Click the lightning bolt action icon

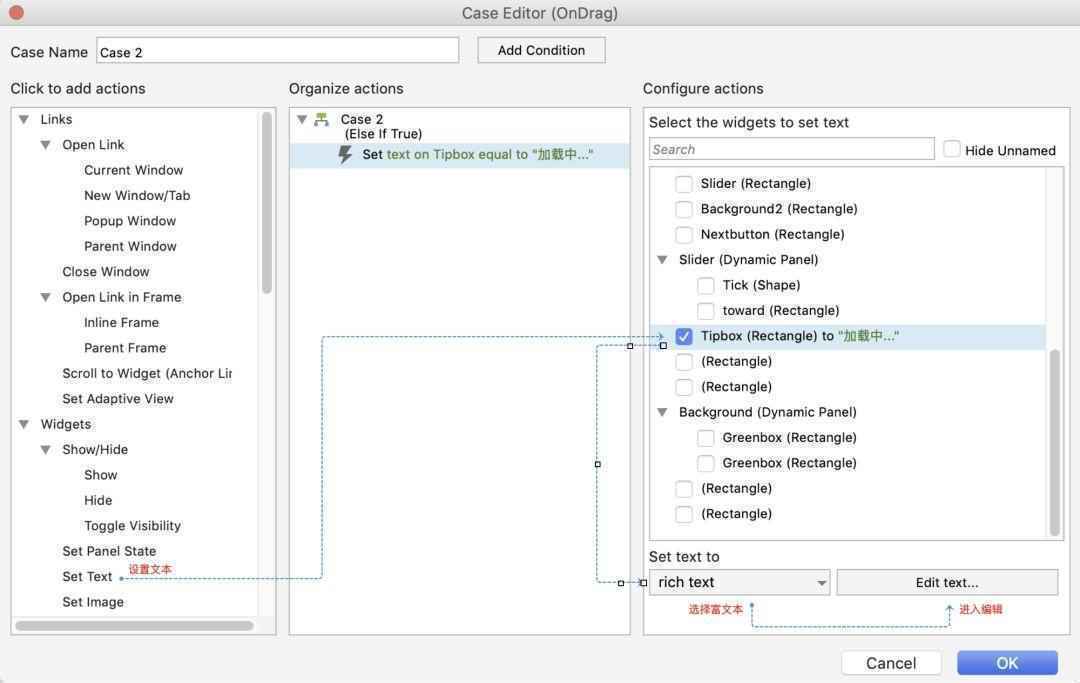click(x=345, y=155)
